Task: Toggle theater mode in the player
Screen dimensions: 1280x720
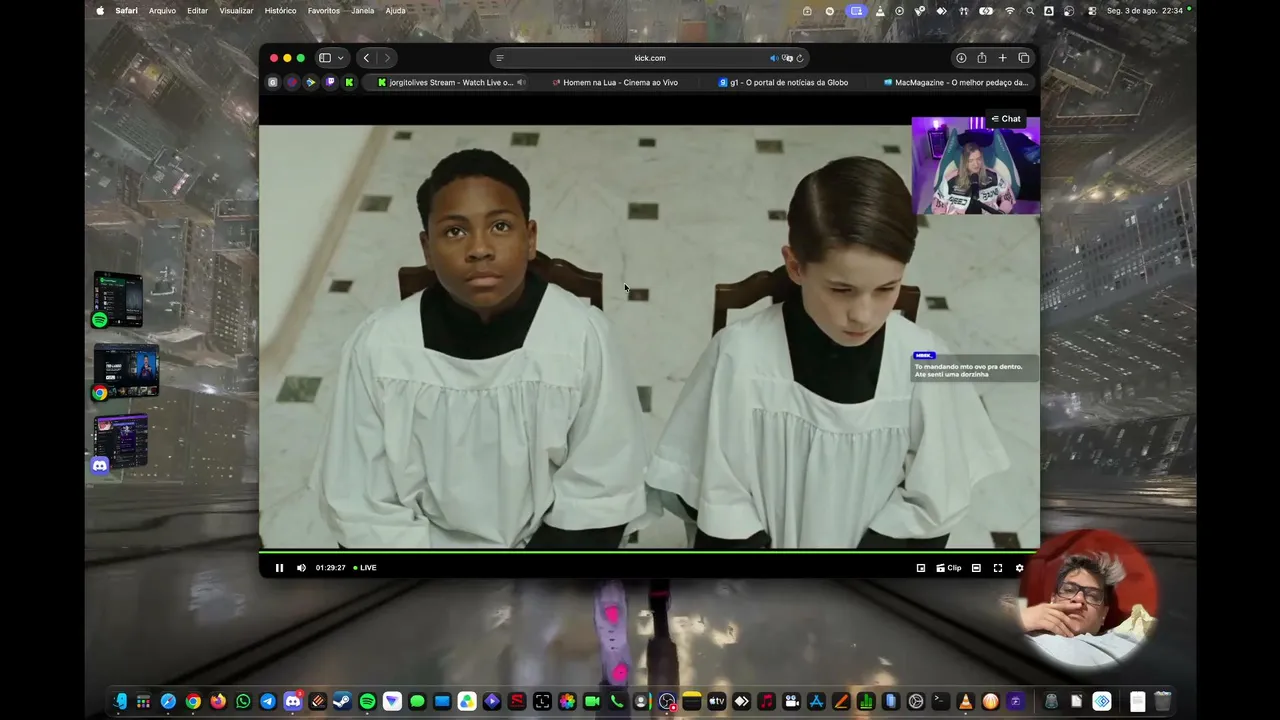Action: pos(976,568)
